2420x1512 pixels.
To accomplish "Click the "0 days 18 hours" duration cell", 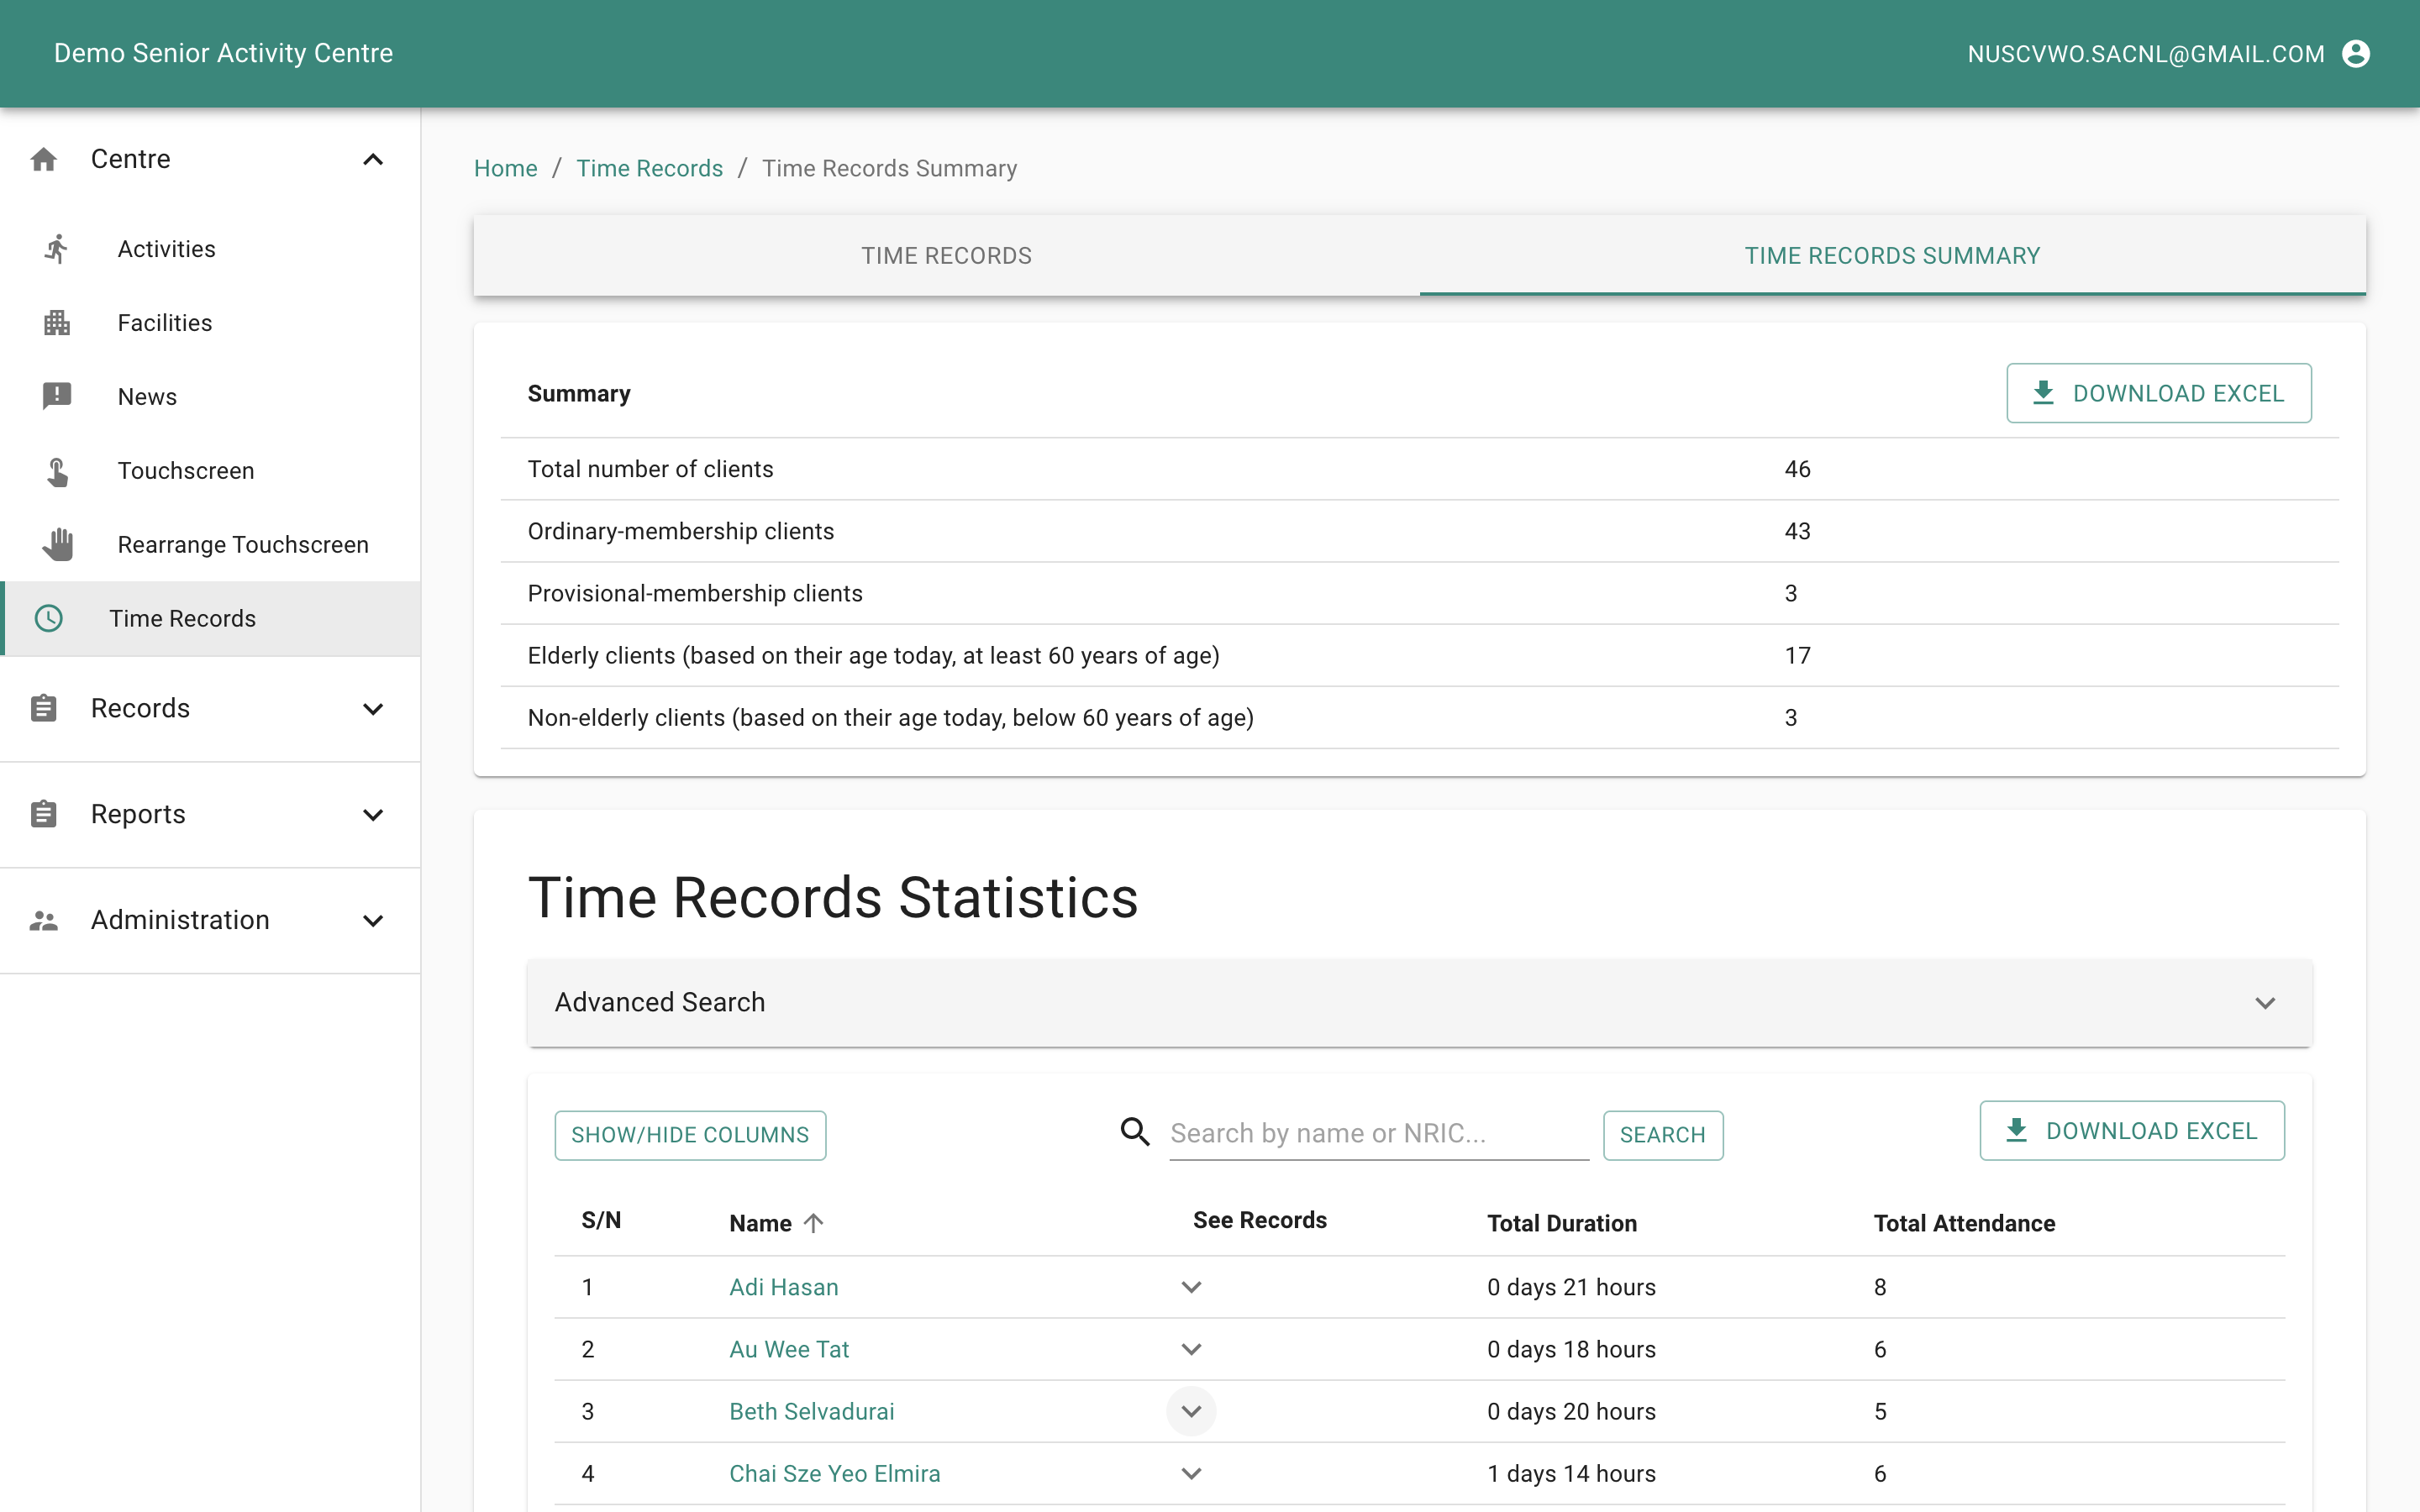I will [1570, 1349].
